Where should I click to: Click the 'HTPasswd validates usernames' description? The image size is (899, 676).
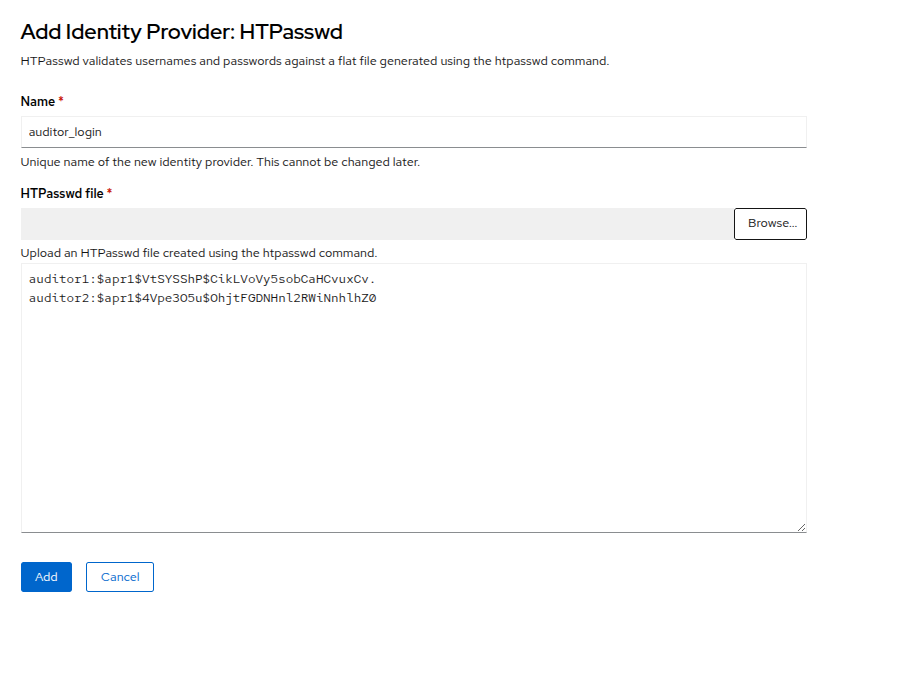[315, 61]
